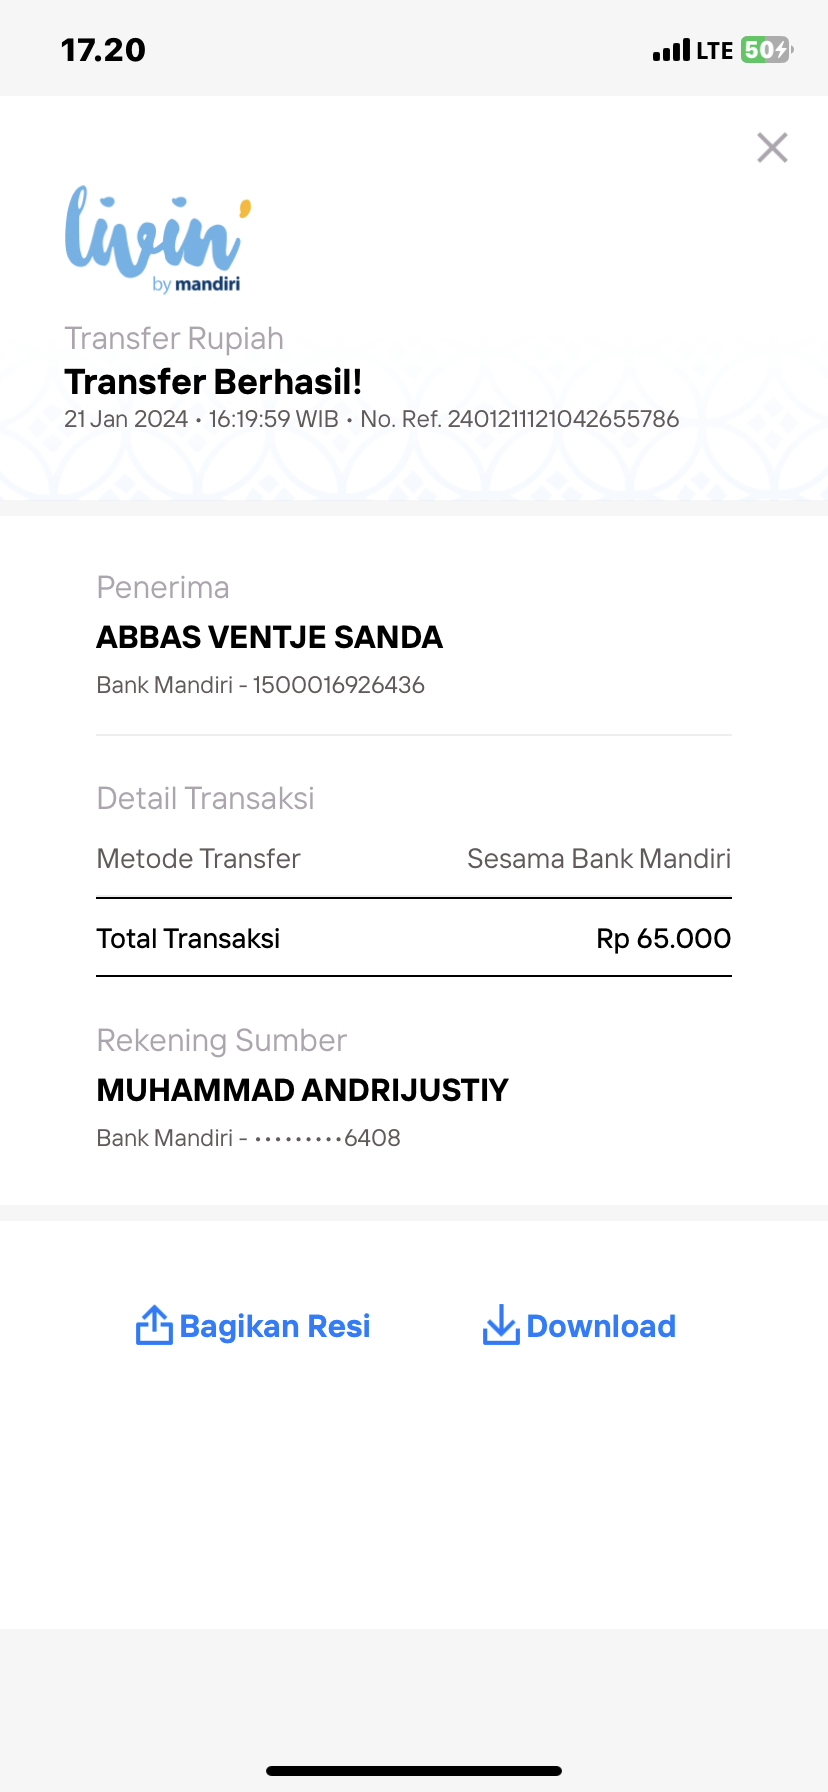Close the transfer receipt with X icon
The width and height of the screenshot is (828, 1792).
pos(772,148)
